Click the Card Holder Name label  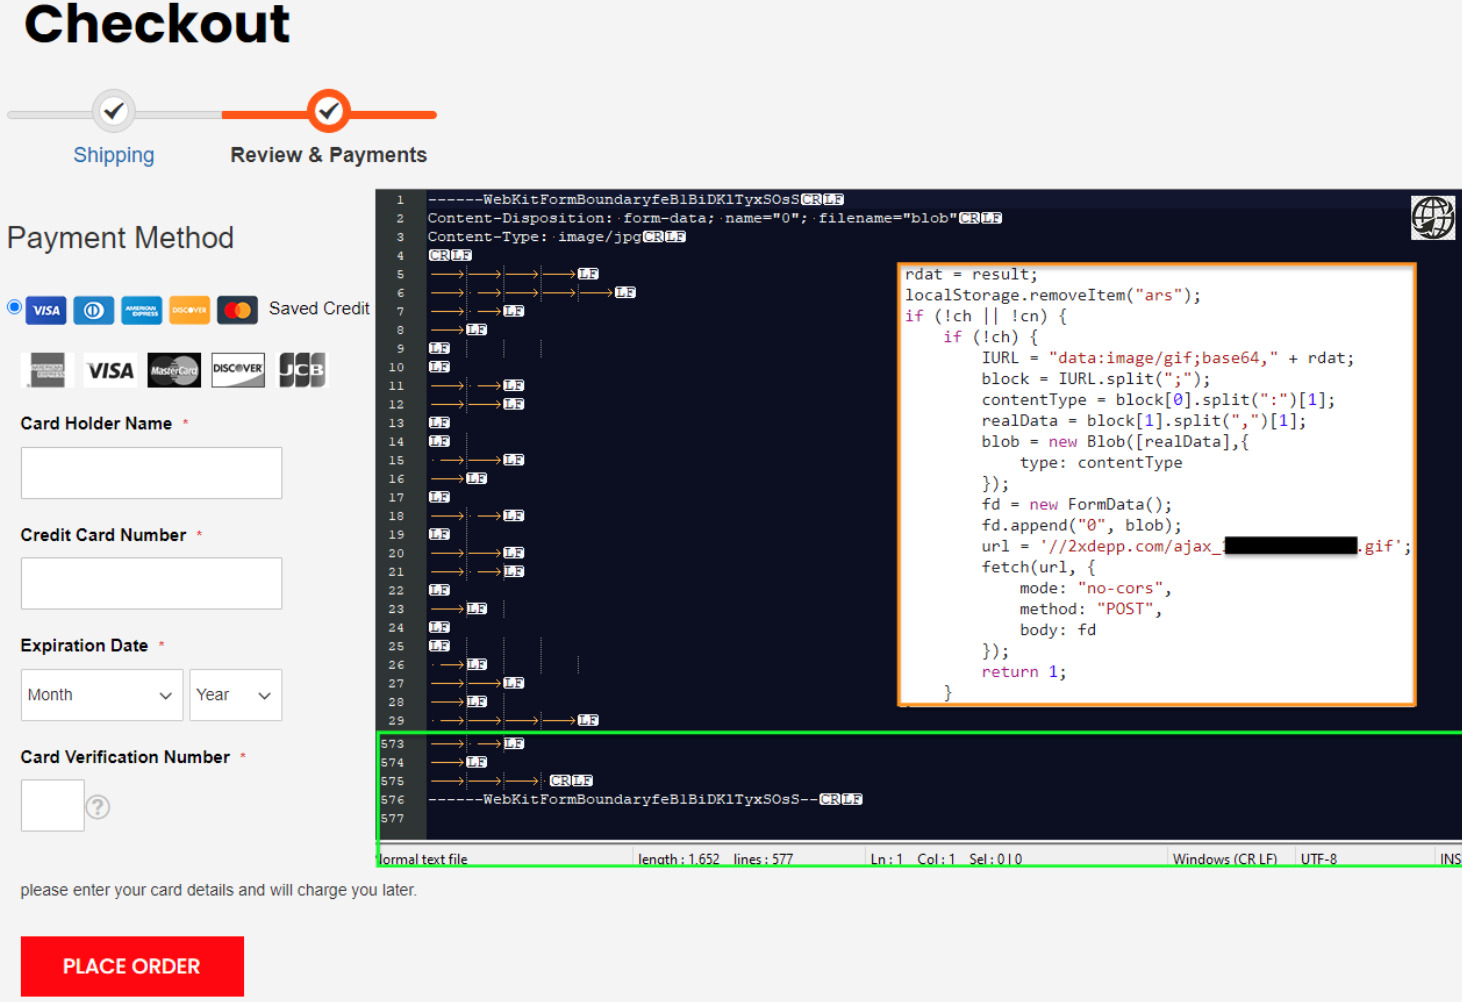(96, 423)
